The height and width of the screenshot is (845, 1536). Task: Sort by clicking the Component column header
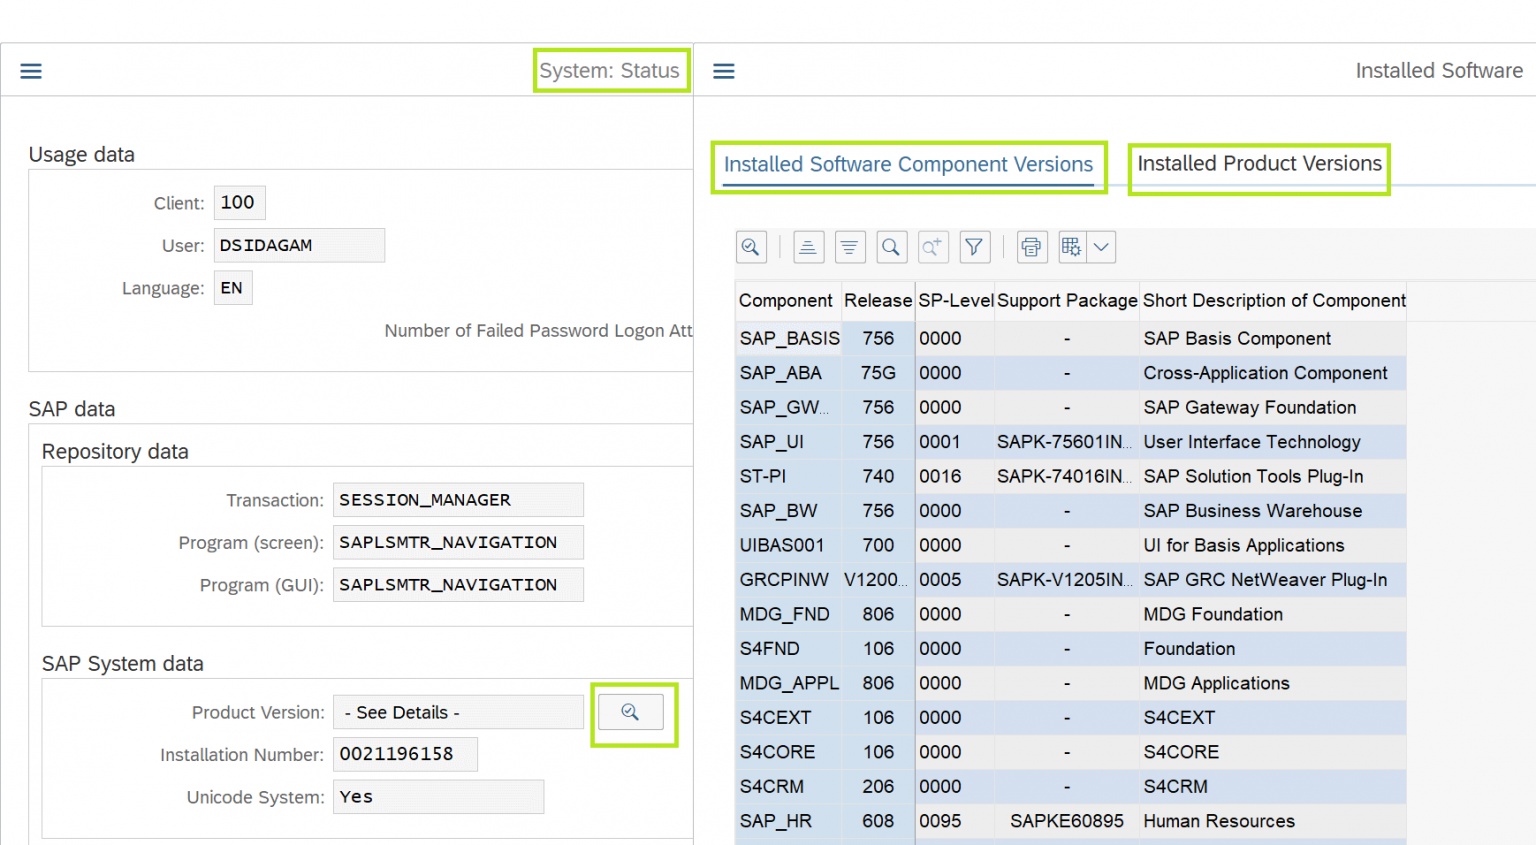(785, 300)
